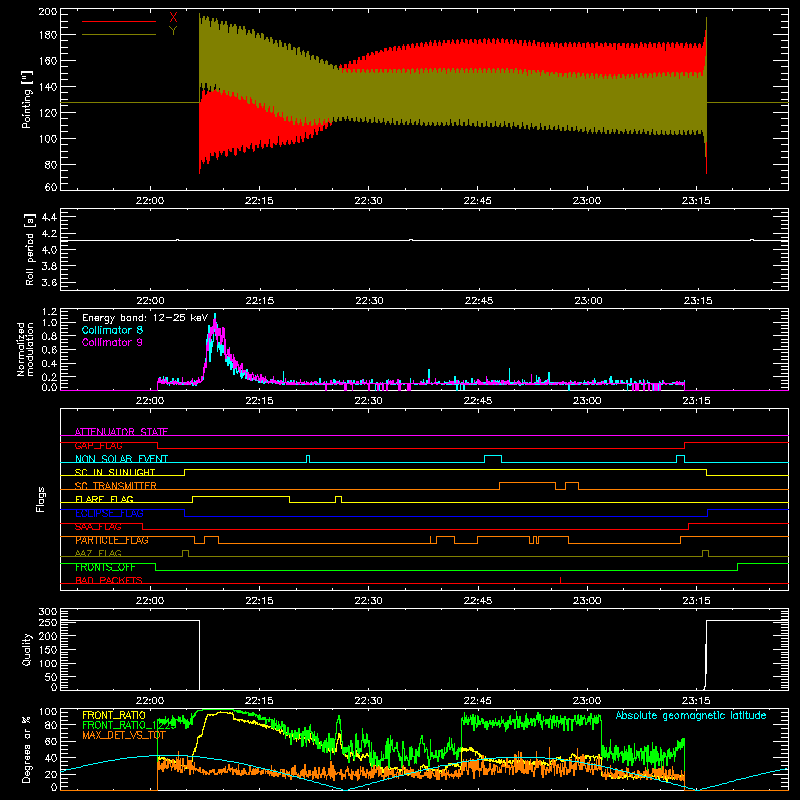Select the olive legend line for Y
This screenshot has width=800, height=800.
click(119, 35)
